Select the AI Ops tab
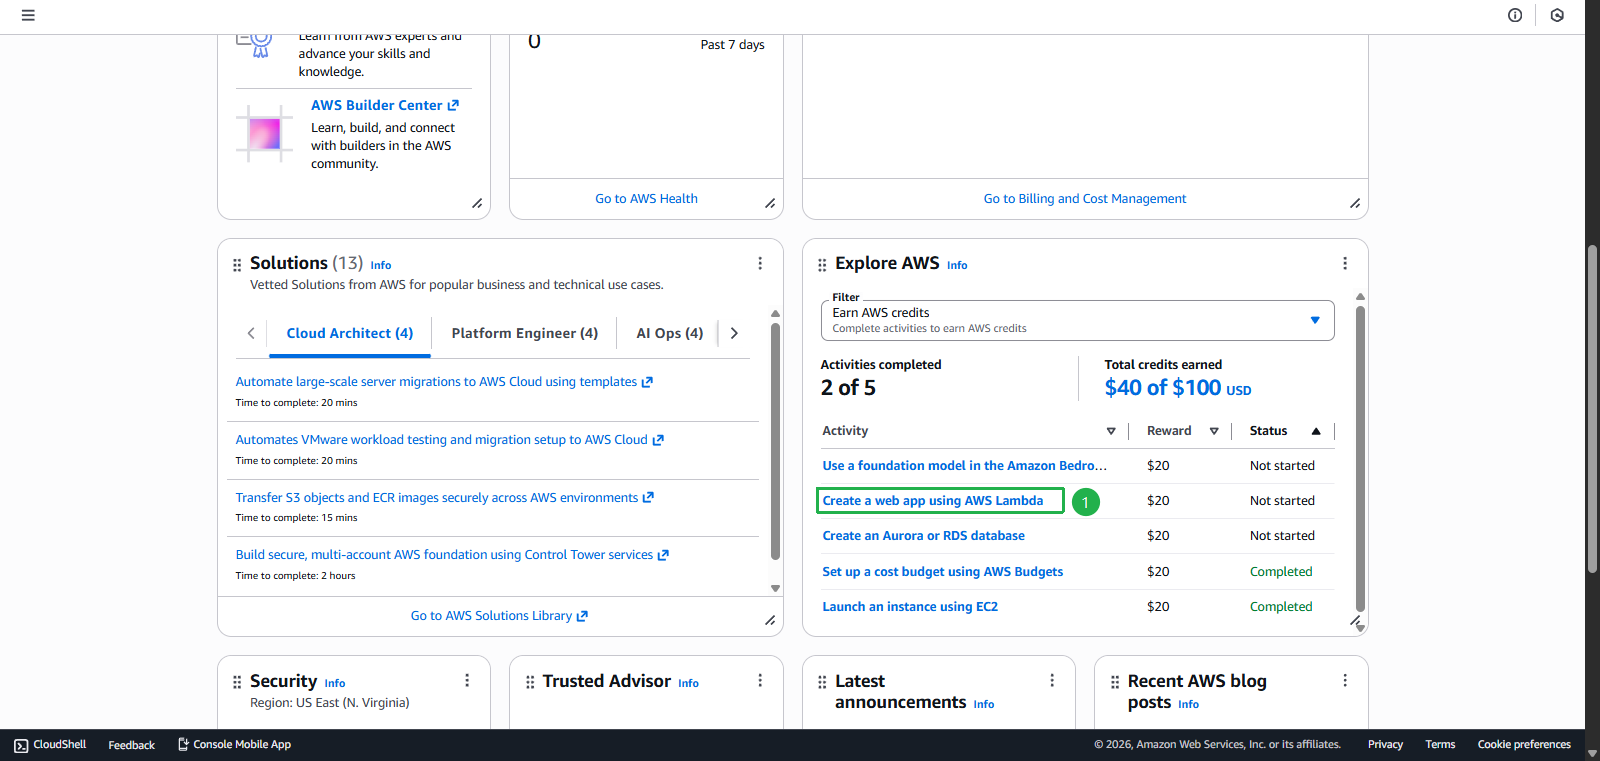1600x761 pixels. 669,334
